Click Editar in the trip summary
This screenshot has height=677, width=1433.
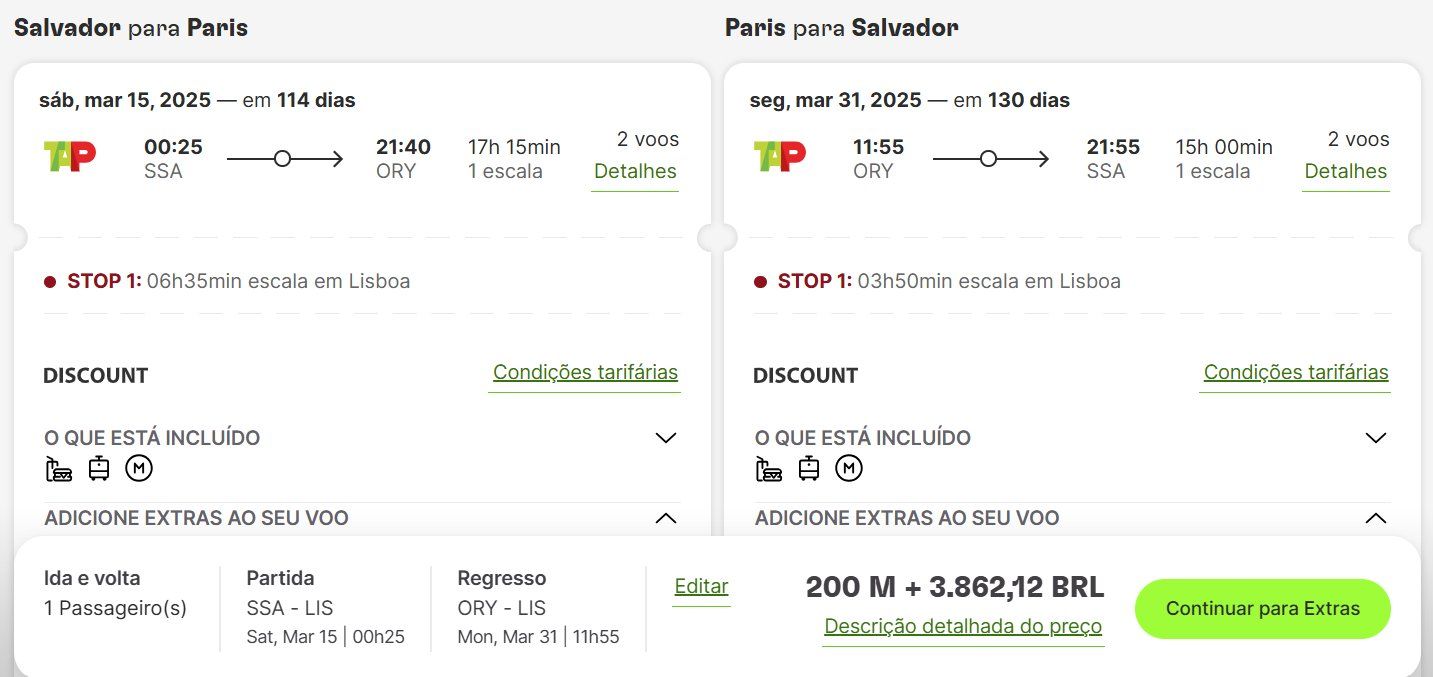click(x=702, y=587)
